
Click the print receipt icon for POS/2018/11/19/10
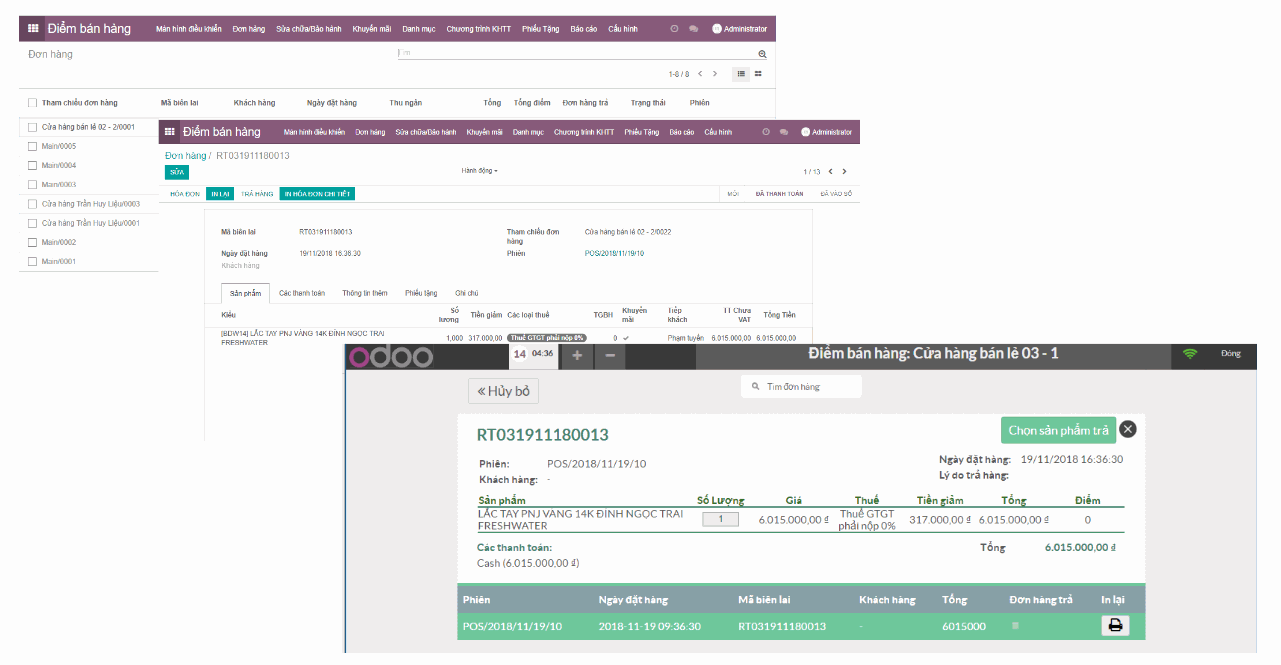1114,625
